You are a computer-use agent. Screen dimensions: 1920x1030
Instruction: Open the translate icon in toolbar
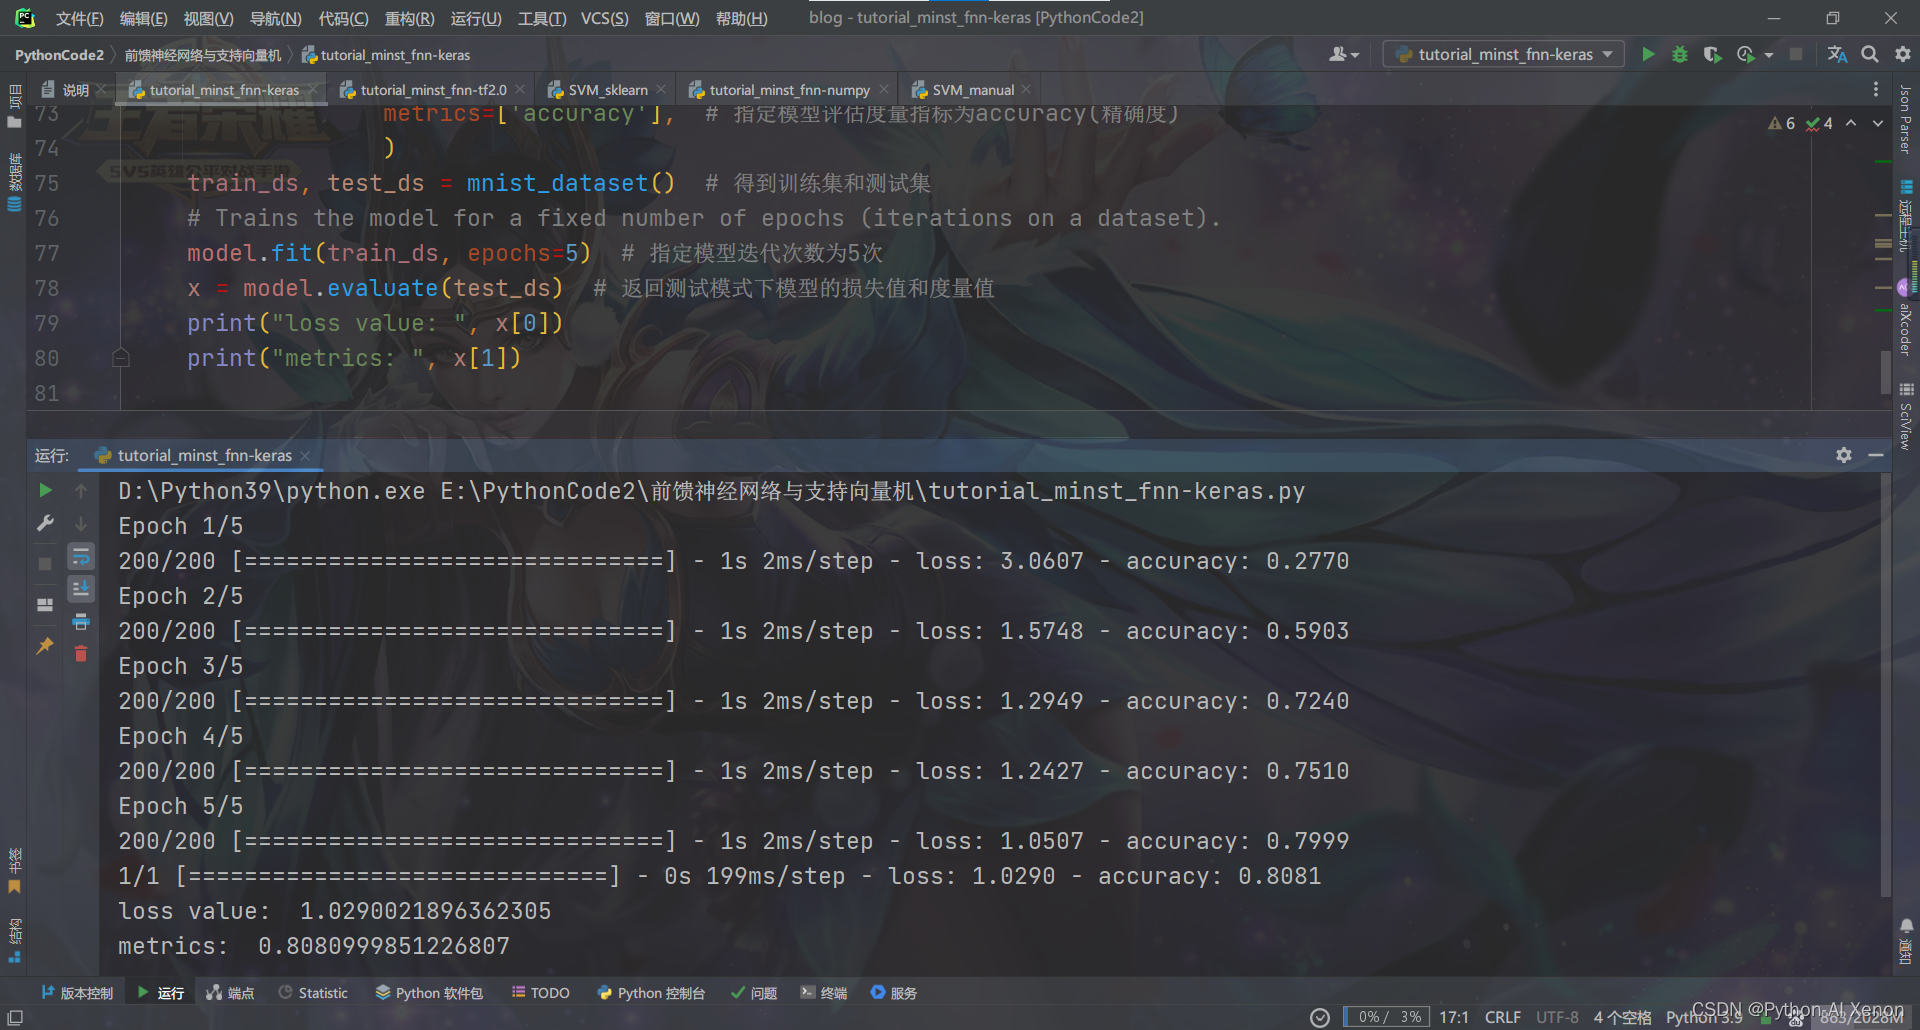(1837, 54)
